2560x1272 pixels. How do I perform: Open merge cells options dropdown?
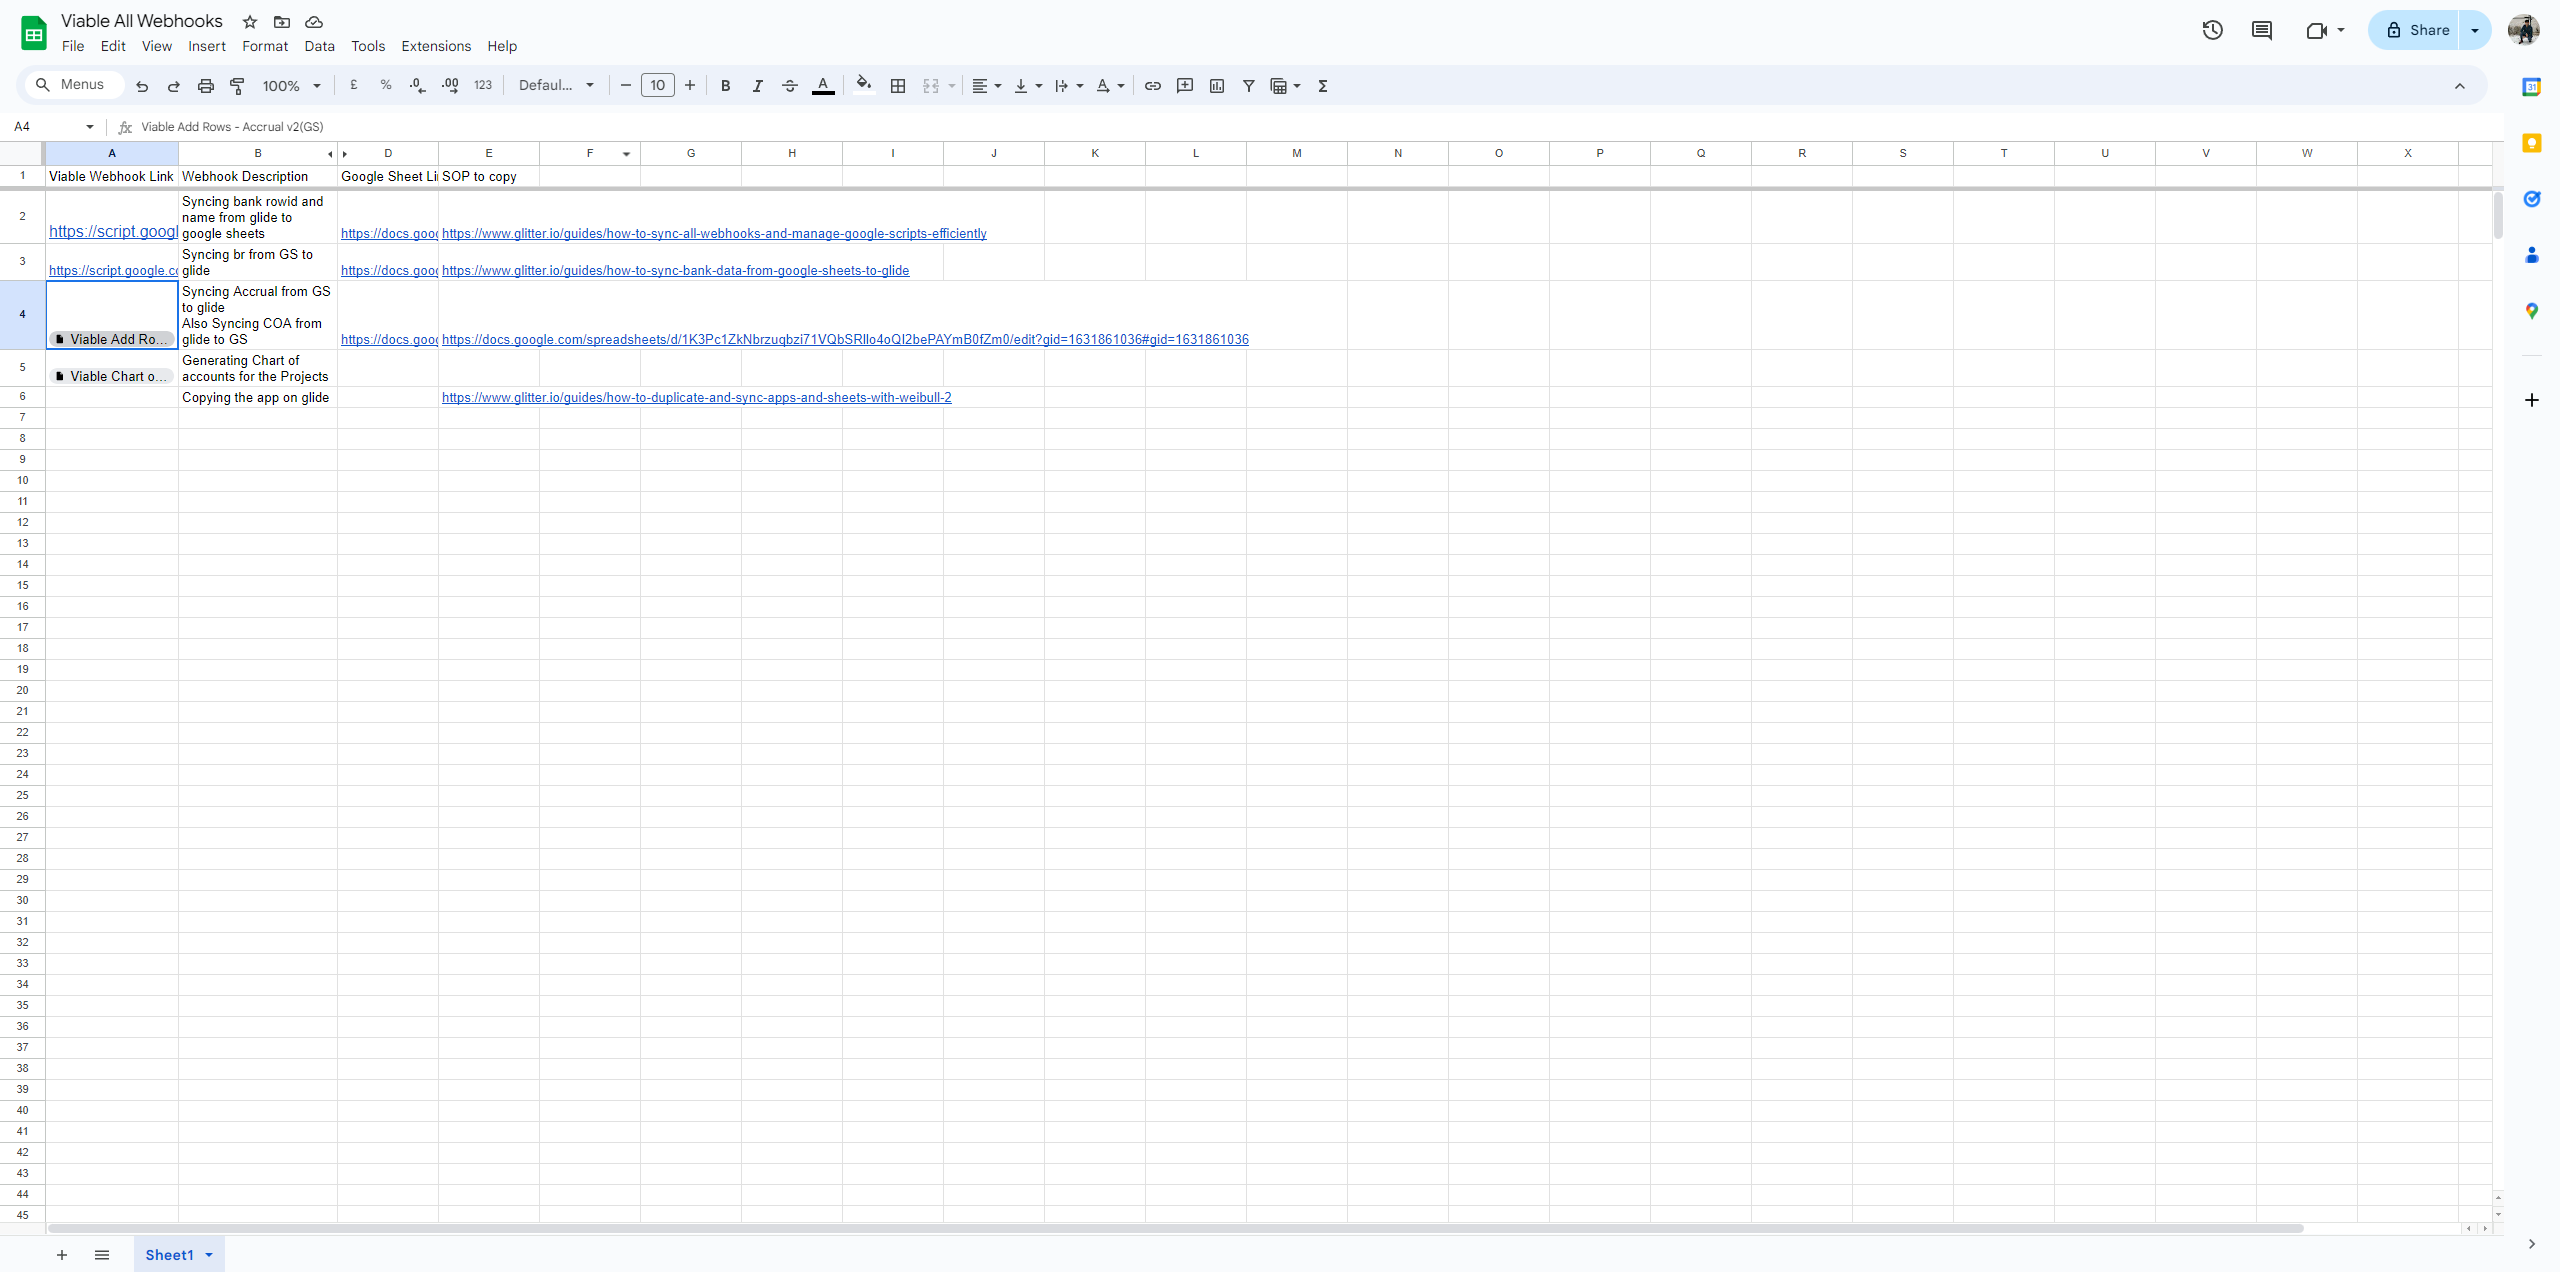pos(952,86)
